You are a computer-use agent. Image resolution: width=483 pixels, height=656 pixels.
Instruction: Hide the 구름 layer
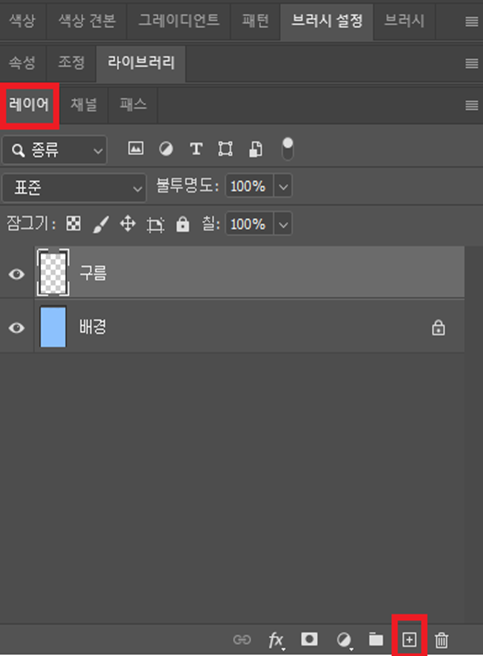point(17,274)
